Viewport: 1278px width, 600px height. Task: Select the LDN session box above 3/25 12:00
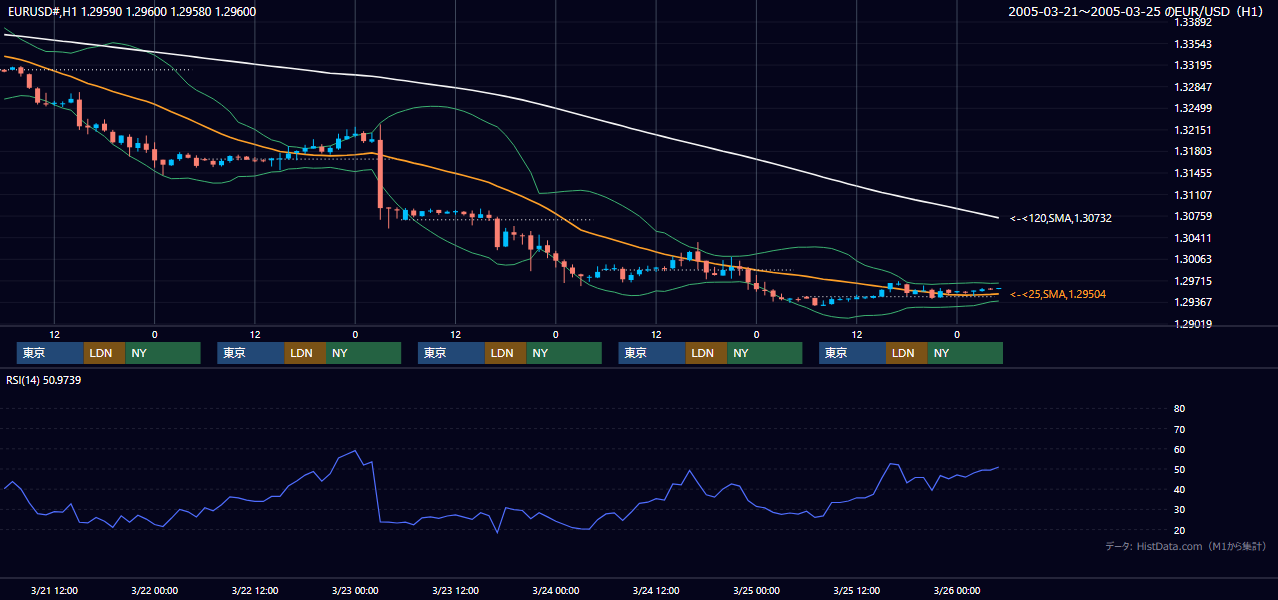(906, 353)
